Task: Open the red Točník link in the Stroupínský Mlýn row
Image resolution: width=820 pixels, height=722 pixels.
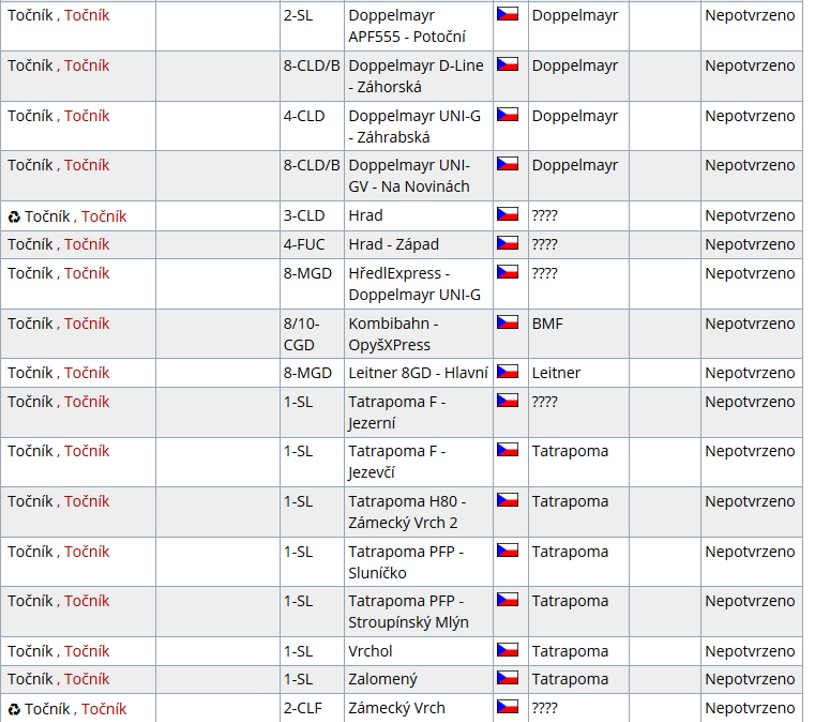Action: pos(87,601)
